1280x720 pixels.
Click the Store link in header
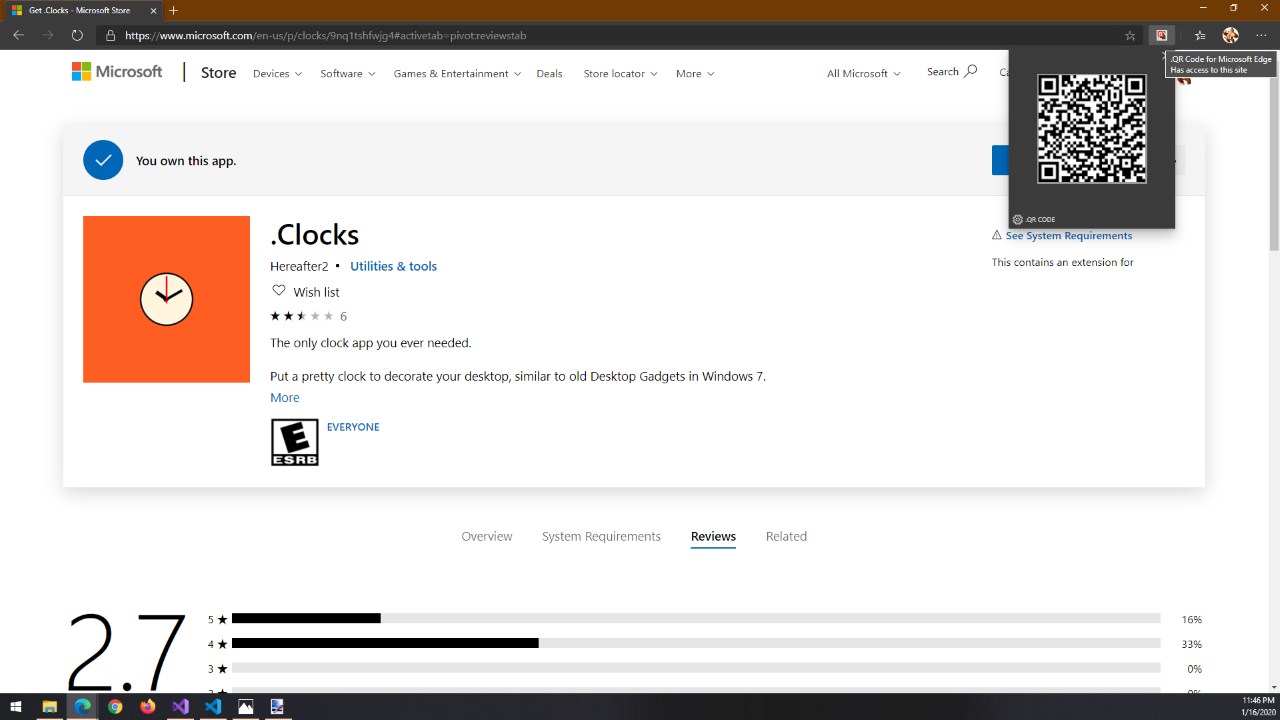pyautogui.click(x=218, y=72)
